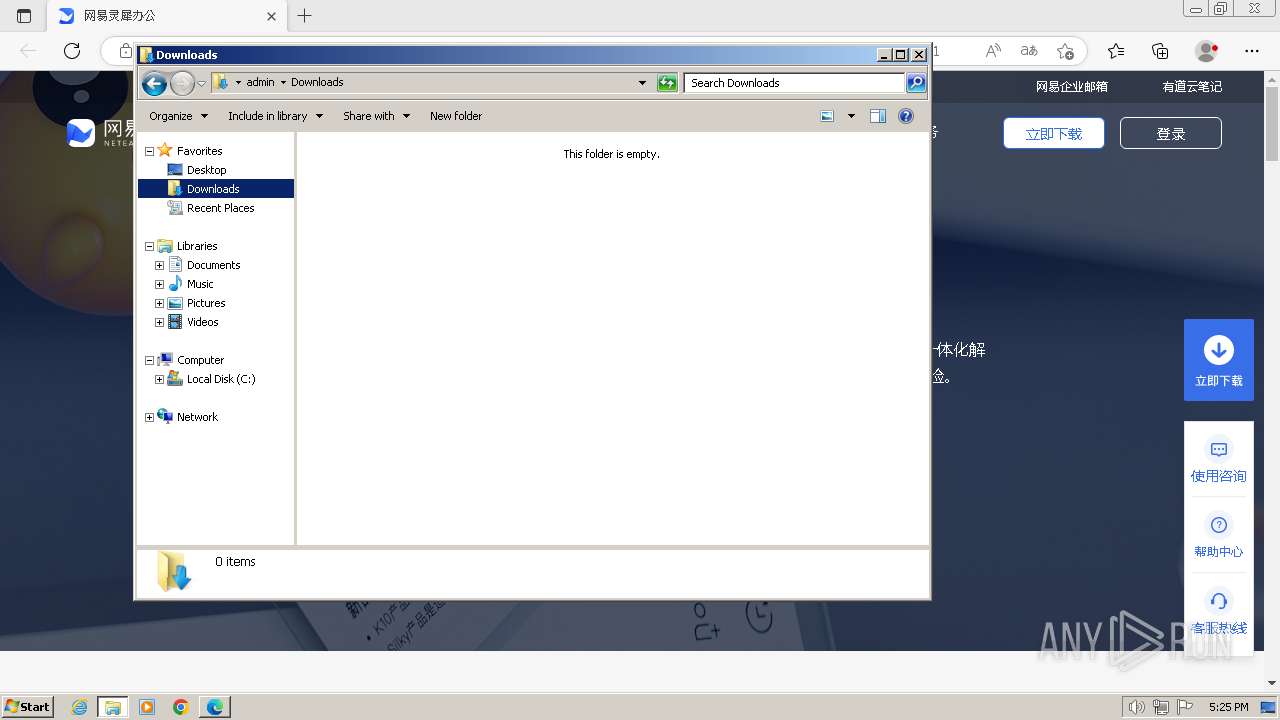1280x720 pixels.
Task: Open Internet Explorer from taskbar
Action: pos(79,707)
